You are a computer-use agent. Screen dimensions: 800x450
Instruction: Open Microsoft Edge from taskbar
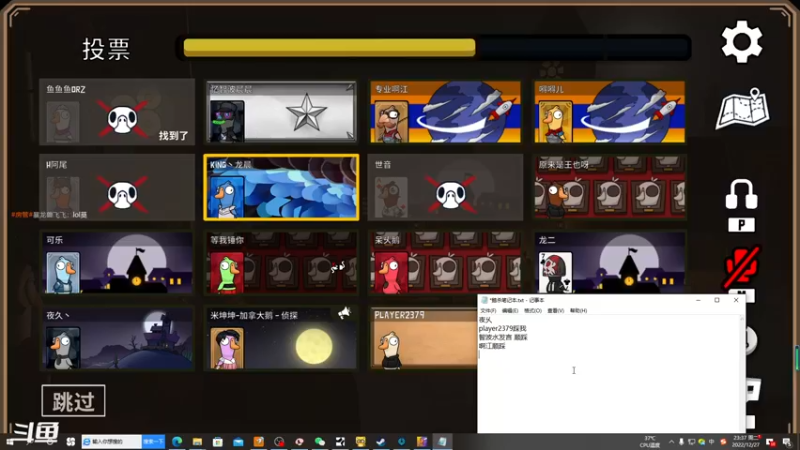[x=177, y=441]
